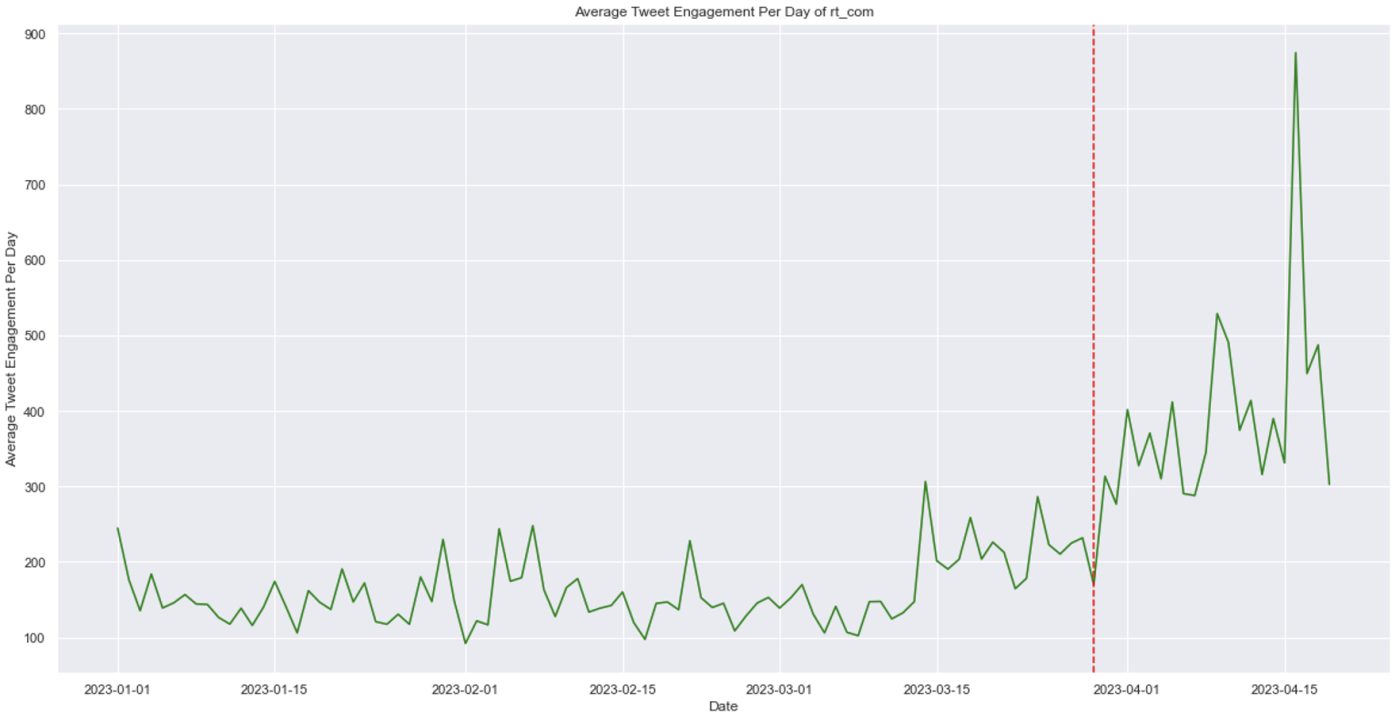Image resolution: width=1399 pixels, height=720 pixels.
Task: Click the x-axis tick '2023-03-01'
Action: 779,689
